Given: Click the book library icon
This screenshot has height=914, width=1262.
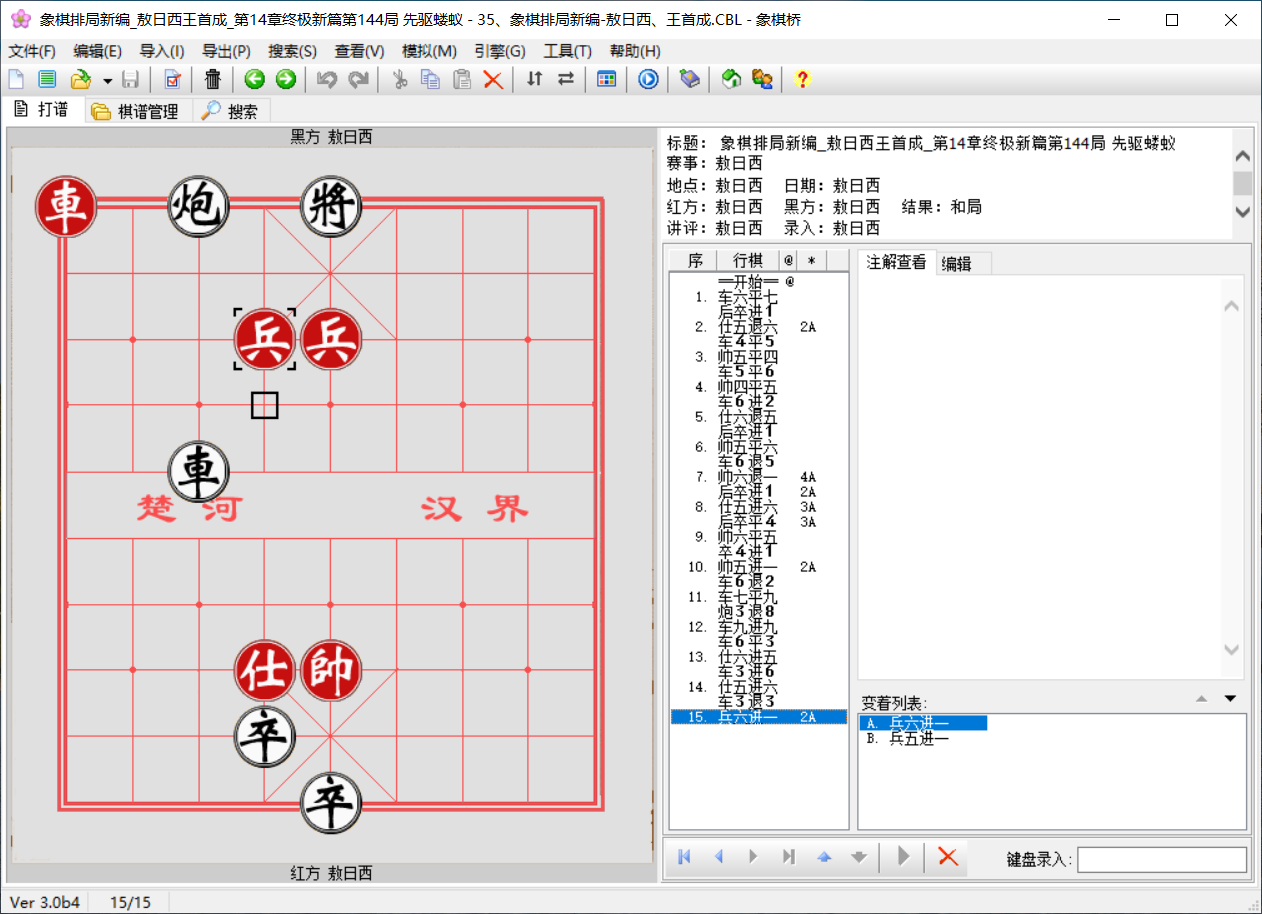Looking at the screenshot, I should [x=690, y=80].
